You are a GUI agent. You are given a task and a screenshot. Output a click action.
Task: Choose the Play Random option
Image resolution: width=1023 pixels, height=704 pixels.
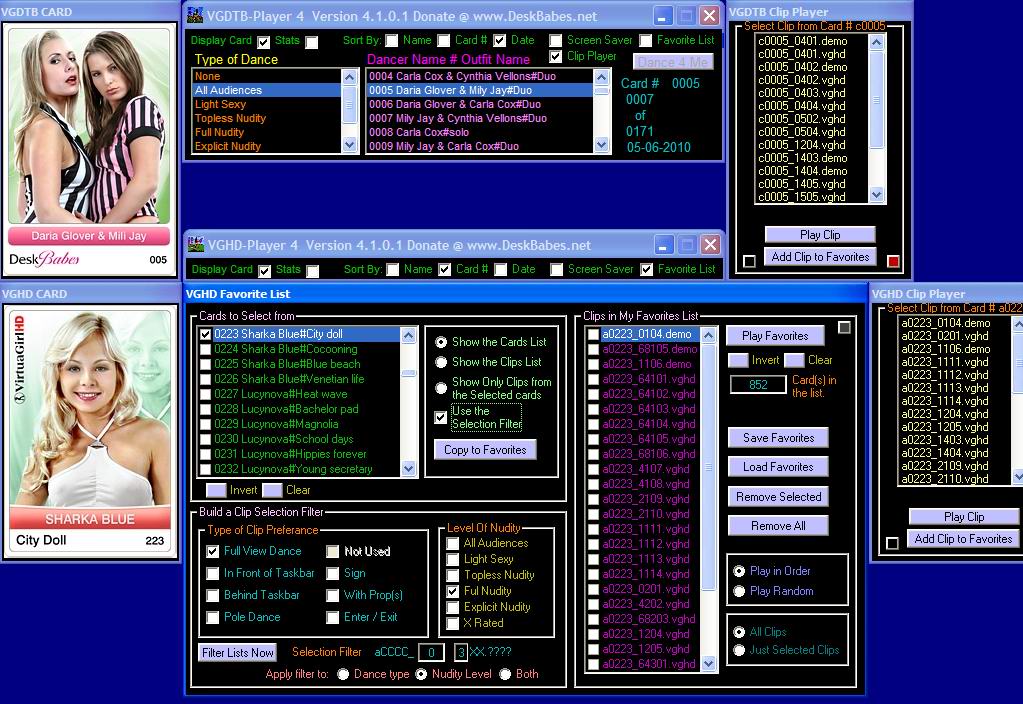739,591
